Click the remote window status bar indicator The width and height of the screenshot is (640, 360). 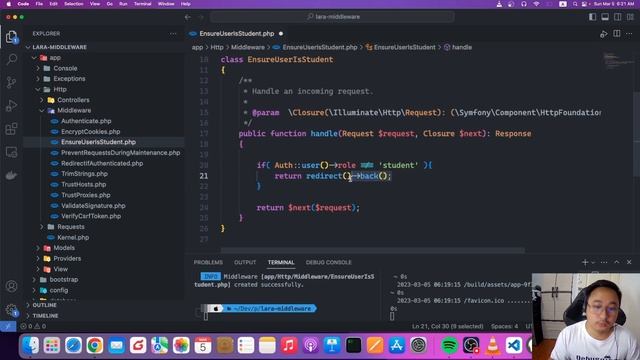(8, 326)
